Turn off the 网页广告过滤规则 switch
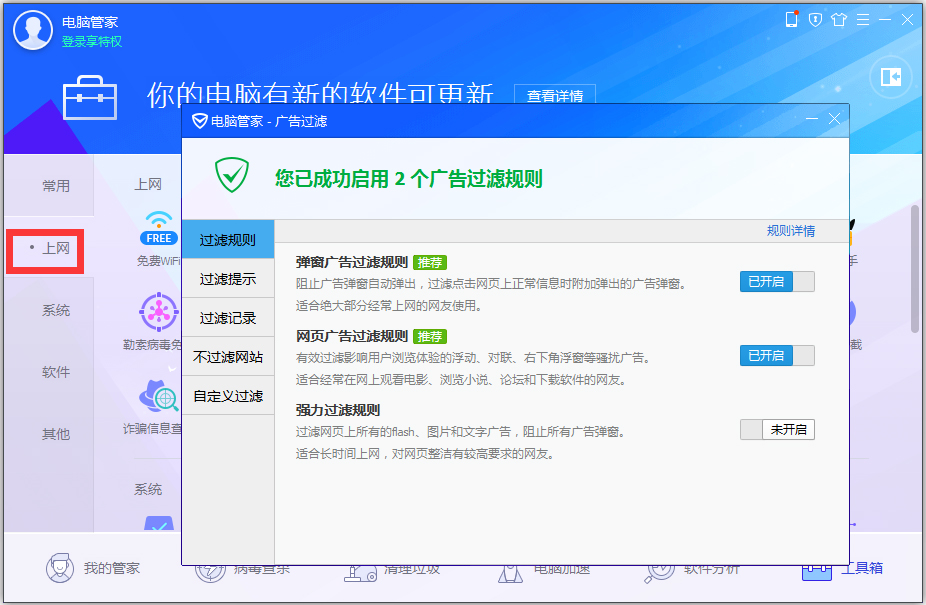Screen dimensions: 926x605 (x=777, y=356)
